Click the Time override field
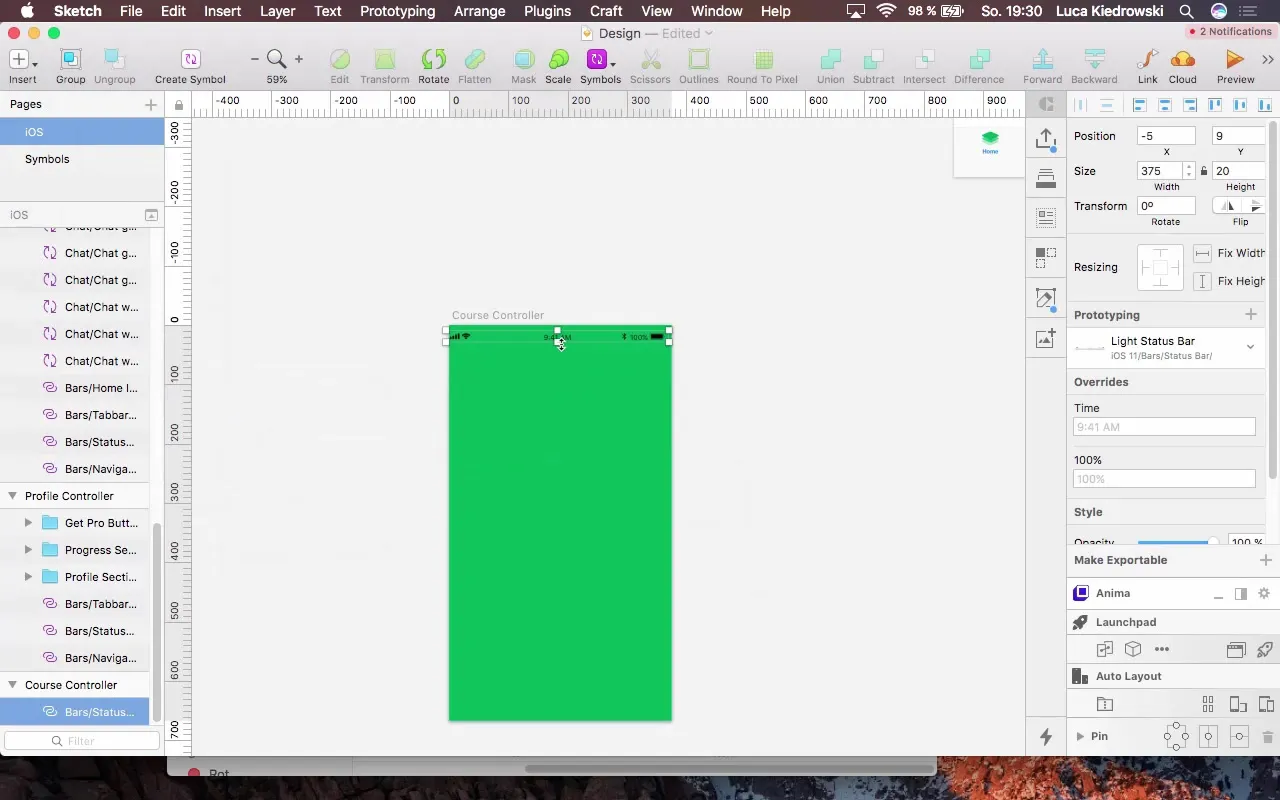The image size is (1280, 800). 1164,427
